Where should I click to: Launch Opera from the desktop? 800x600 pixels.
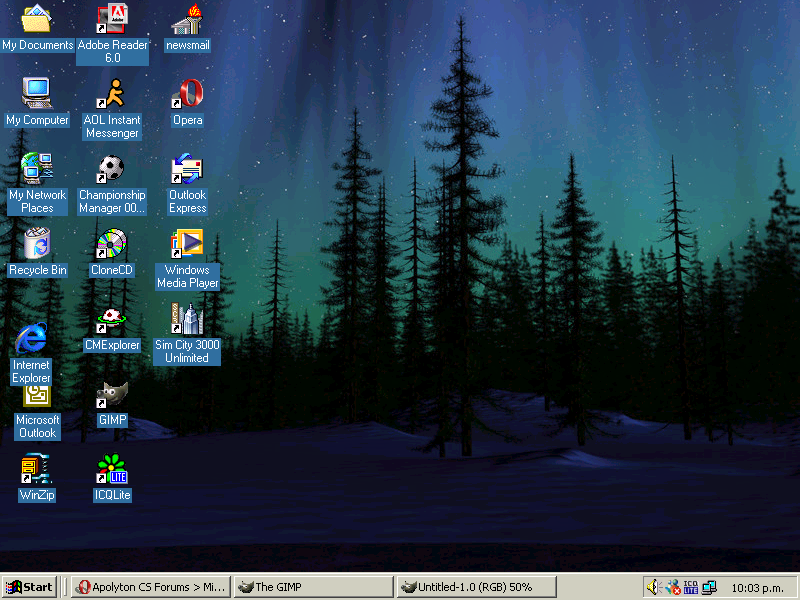pyautogui.click(x=187, y=95)
